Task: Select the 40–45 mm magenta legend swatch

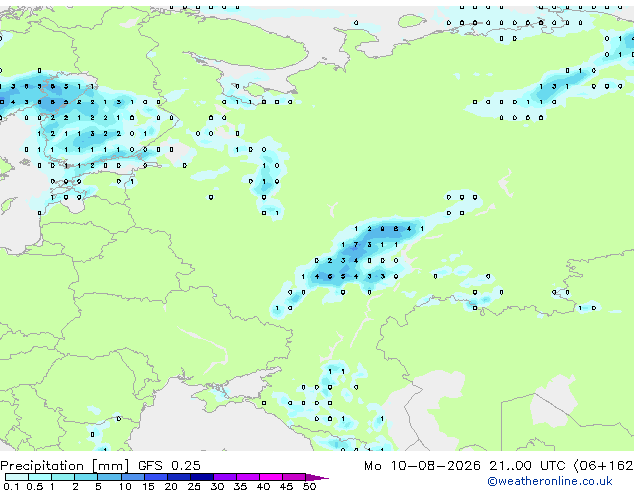Action: (x=271, y=477)
